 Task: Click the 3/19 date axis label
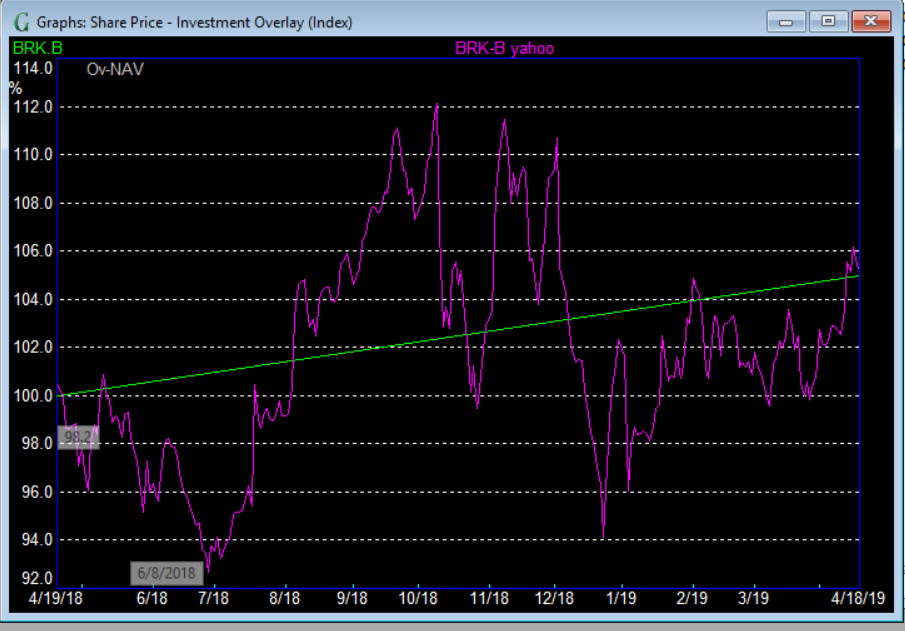[753, 598]
